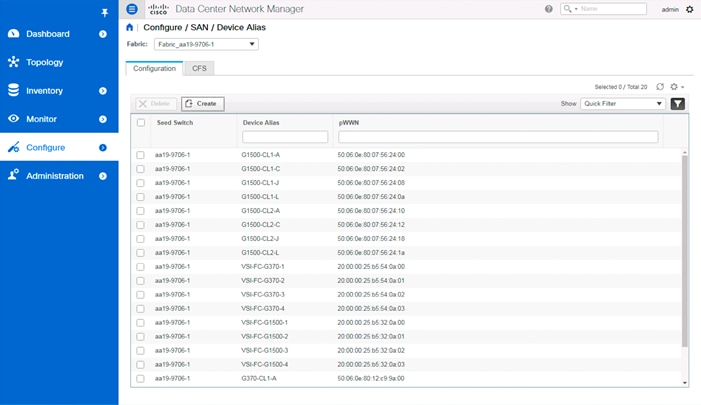This screenshot has width=701, height=405.
Task: Expand Dashboard submenu arrow
Action: coord(103,34)
